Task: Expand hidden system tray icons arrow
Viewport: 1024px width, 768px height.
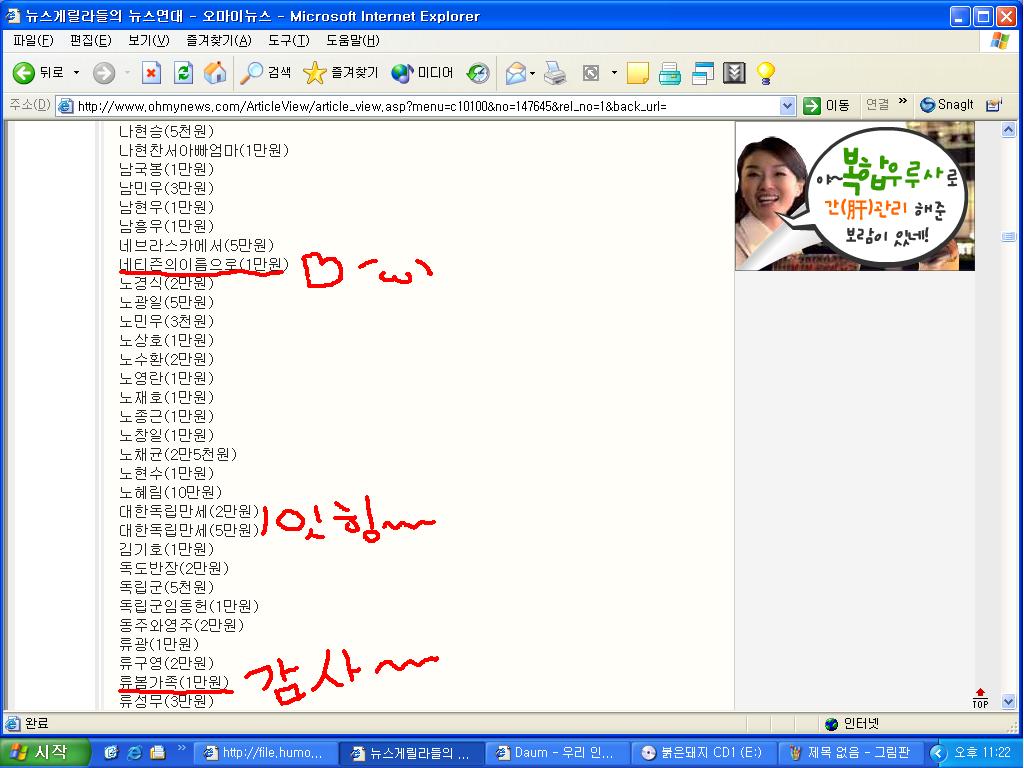Action: [938, 753]
